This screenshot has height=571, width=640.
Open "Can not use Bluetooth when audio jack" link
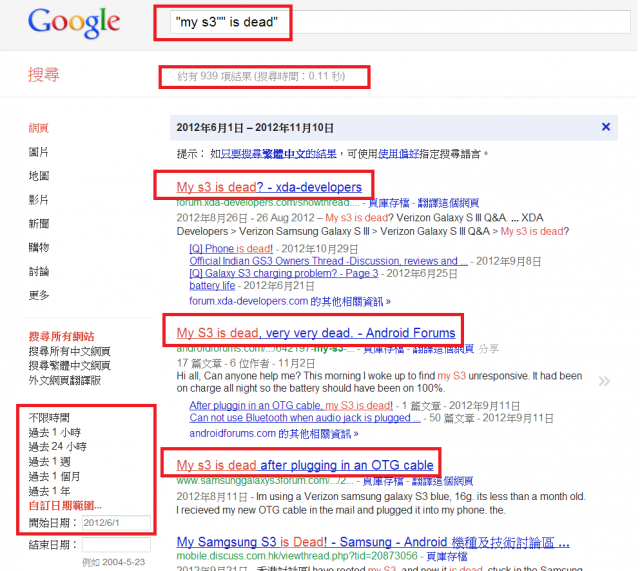coord(304,418)
